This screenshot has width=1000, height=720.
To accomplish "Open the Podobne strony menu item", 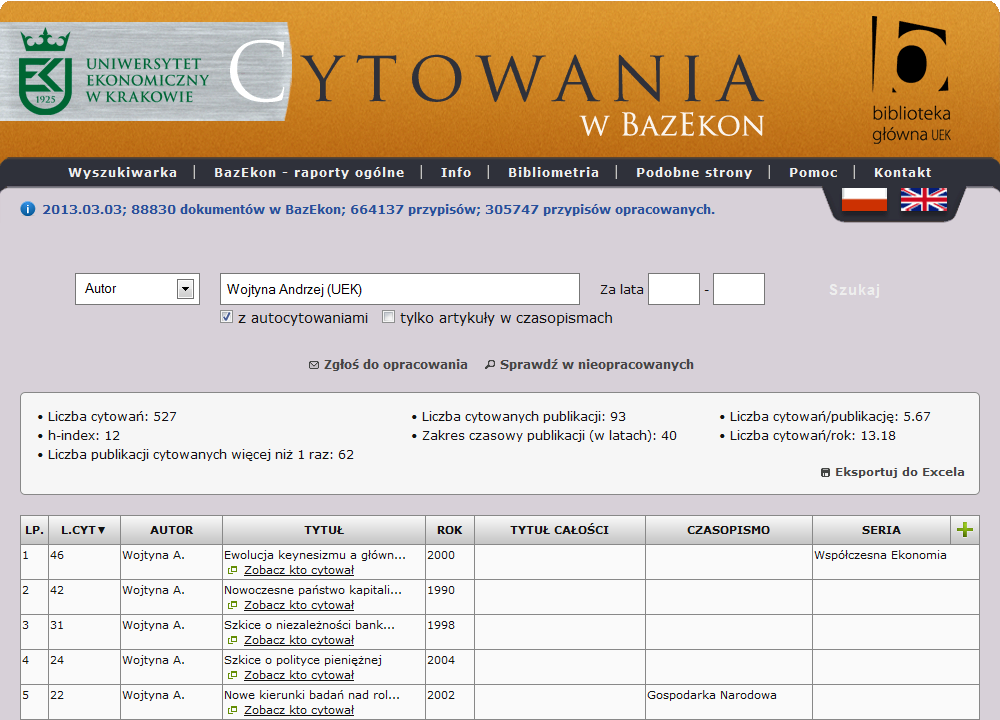I will point(694,172).
